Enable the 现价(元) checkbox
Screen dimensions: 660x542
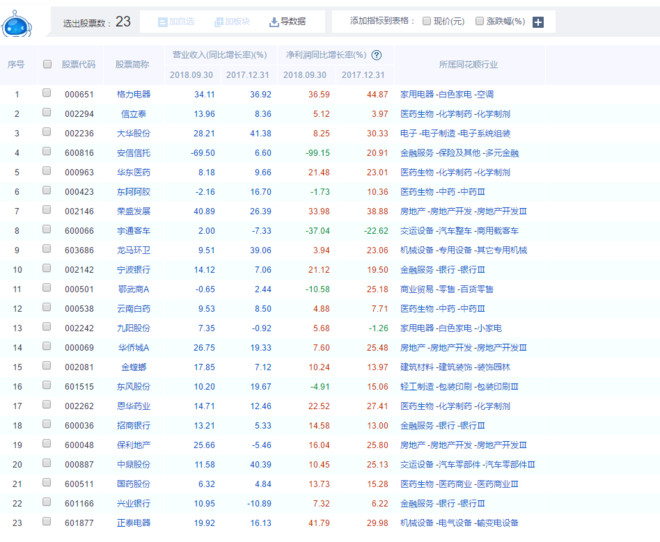pyautogui.click(x=428, y=21)
